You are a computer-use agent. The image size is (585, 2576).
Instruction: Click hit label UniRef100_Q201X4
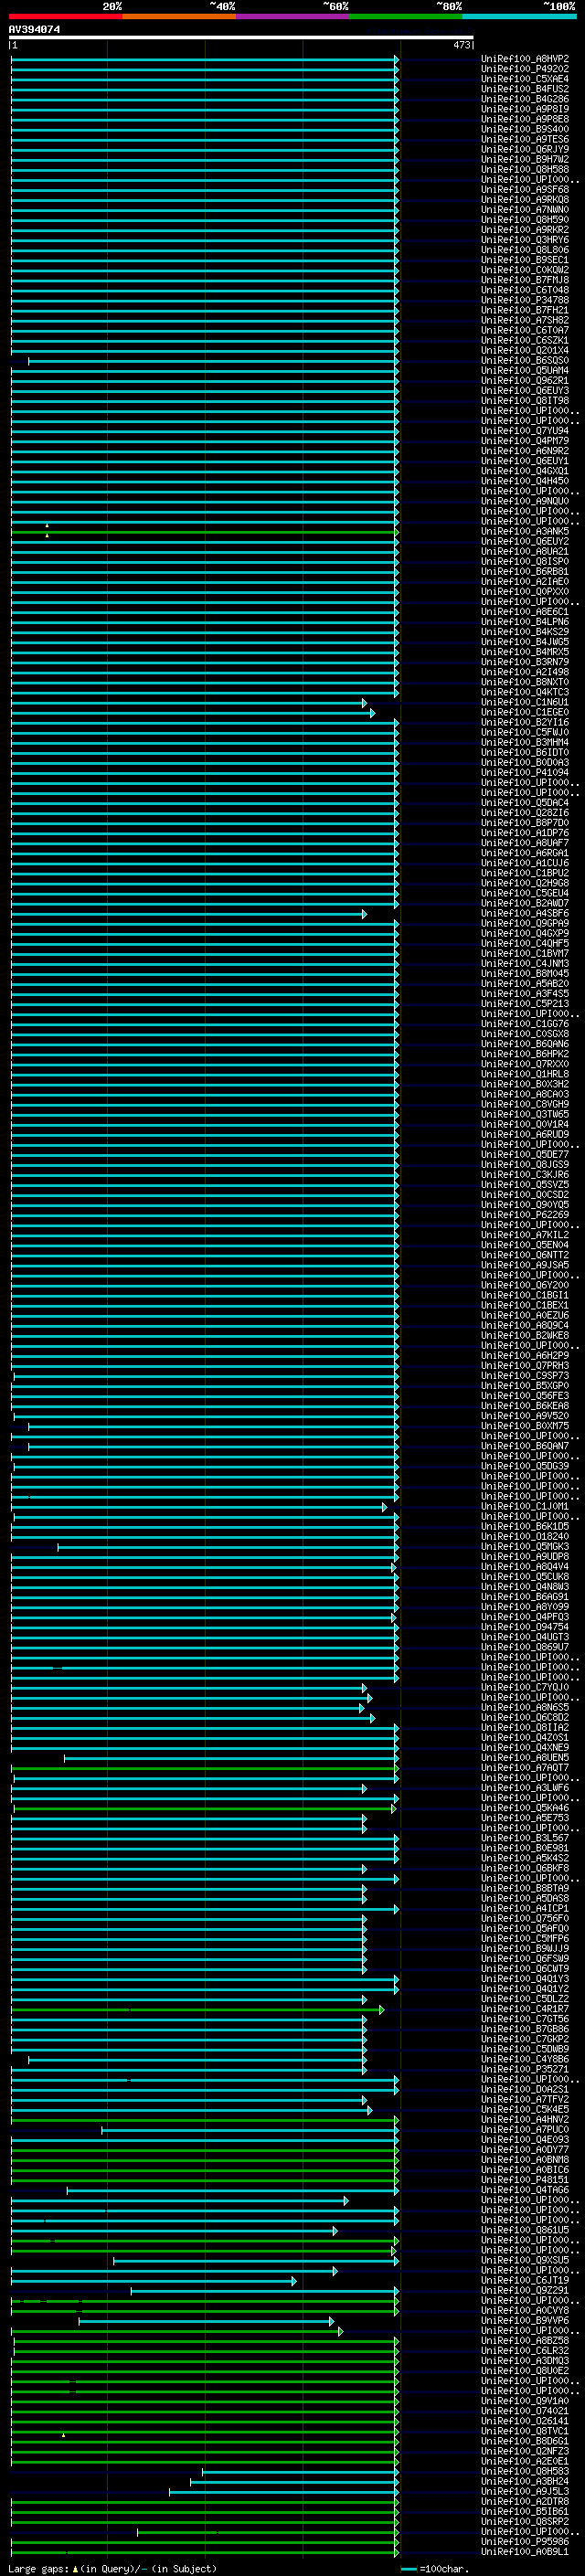point(525,351)
